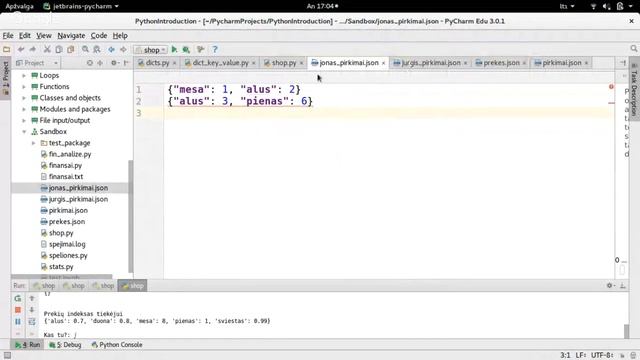Collapse all in the Project panel
The width and height of the screenshot is (640, 360).
(x=100, y=63)
